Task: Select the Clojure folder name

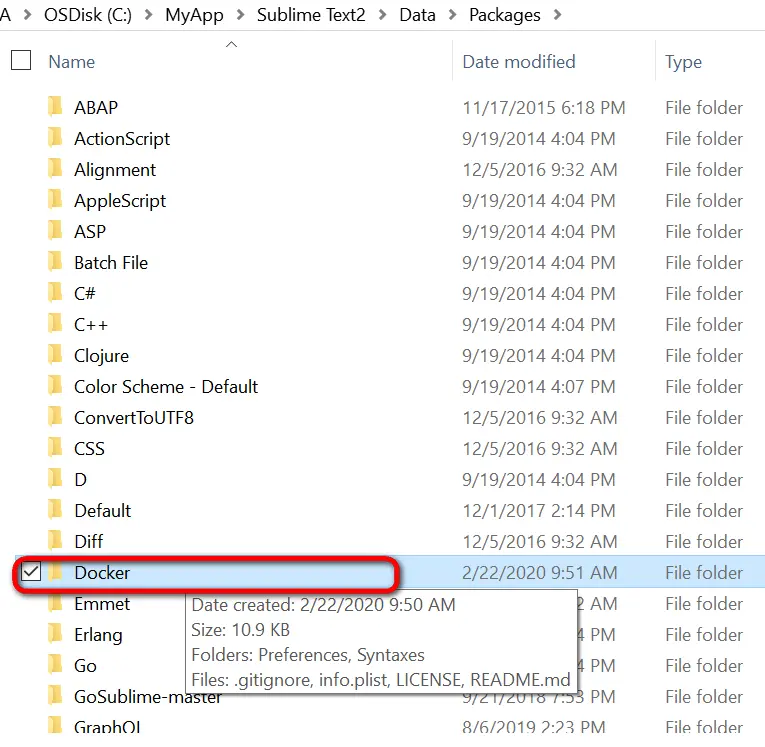Action: [101, 356]
